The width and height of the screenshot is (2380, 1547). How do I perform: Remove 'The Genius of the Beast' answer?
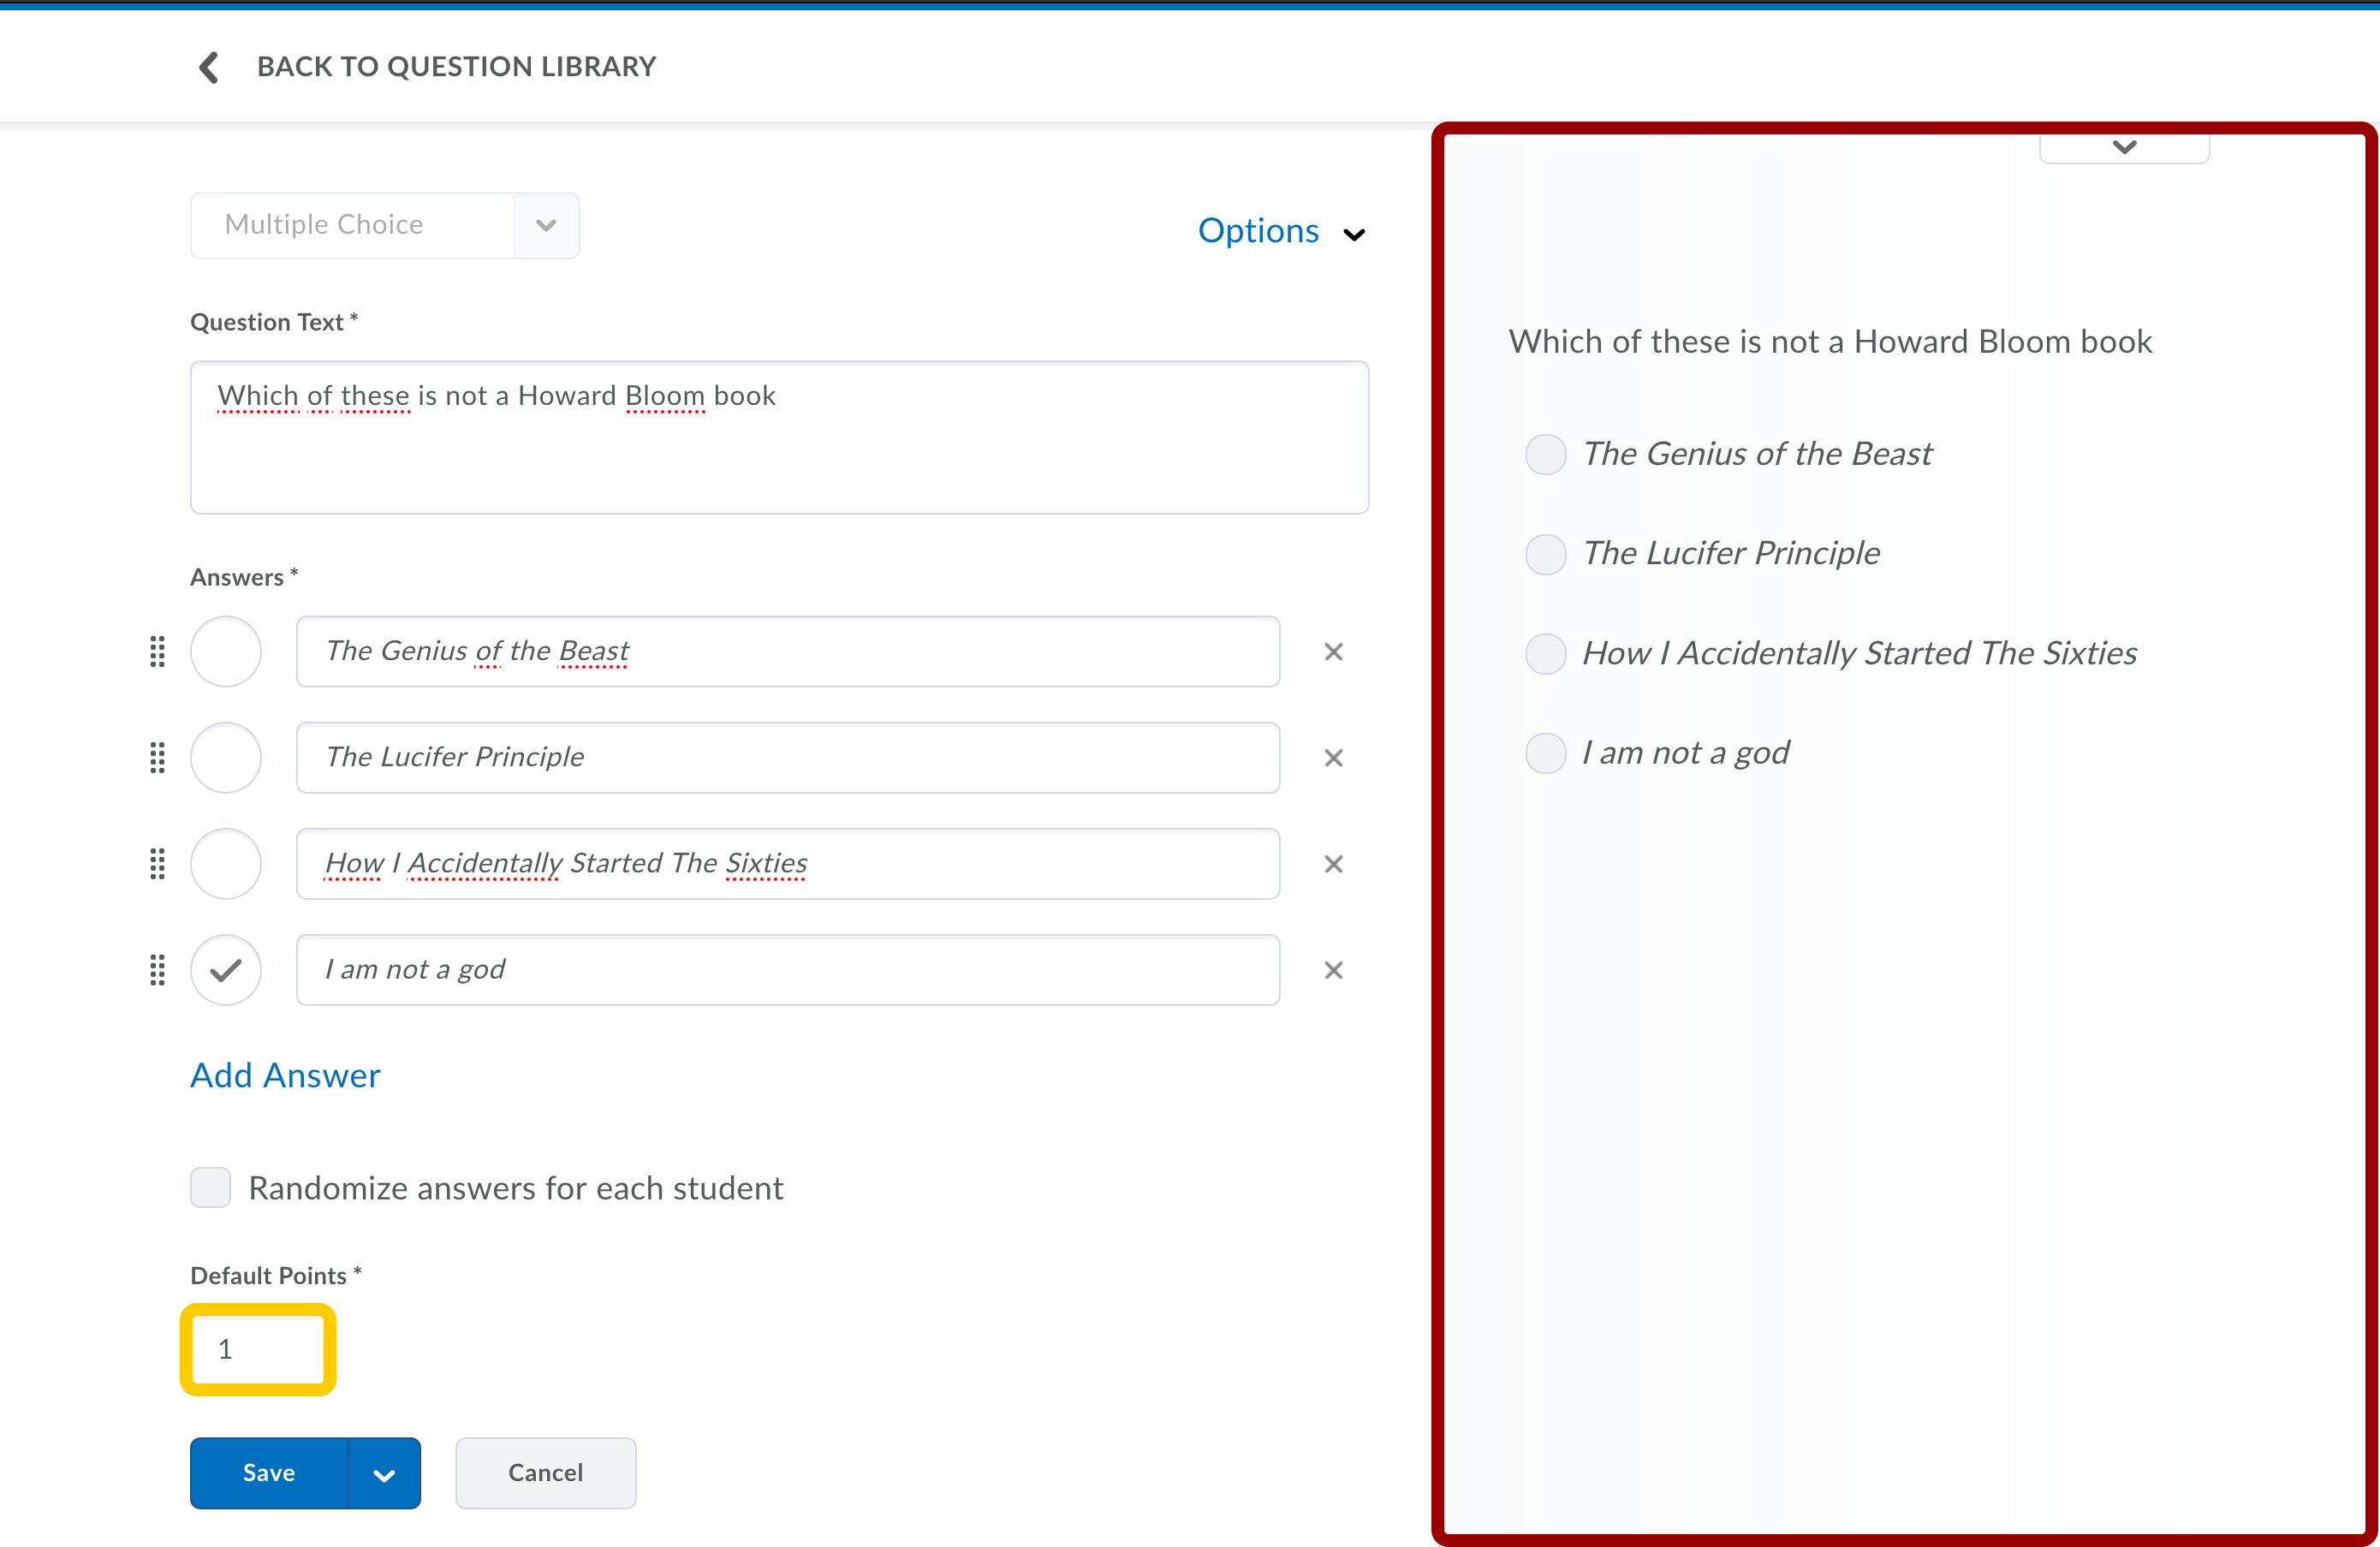click(1333, 652)
